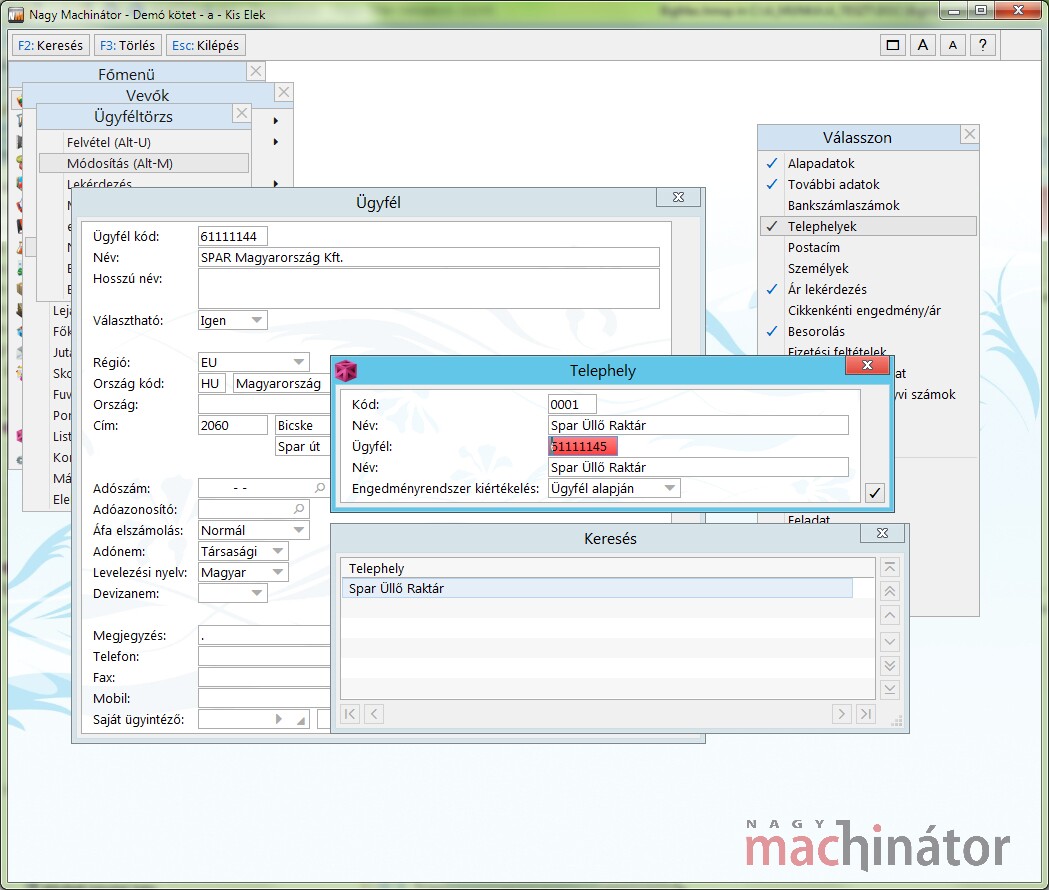Toggle Cikkenkénti engedmény/ár option
Screen dimensions: 1049x890
pos(868,310)
